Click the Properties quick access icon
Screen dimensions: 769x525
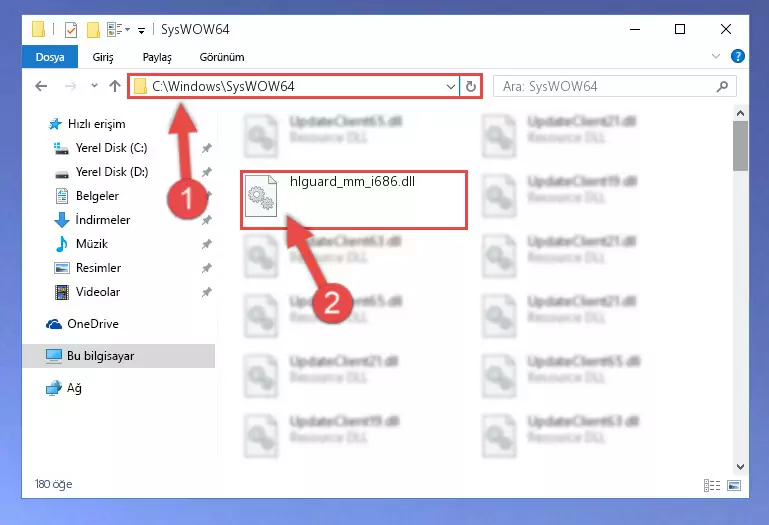point(71,30)
